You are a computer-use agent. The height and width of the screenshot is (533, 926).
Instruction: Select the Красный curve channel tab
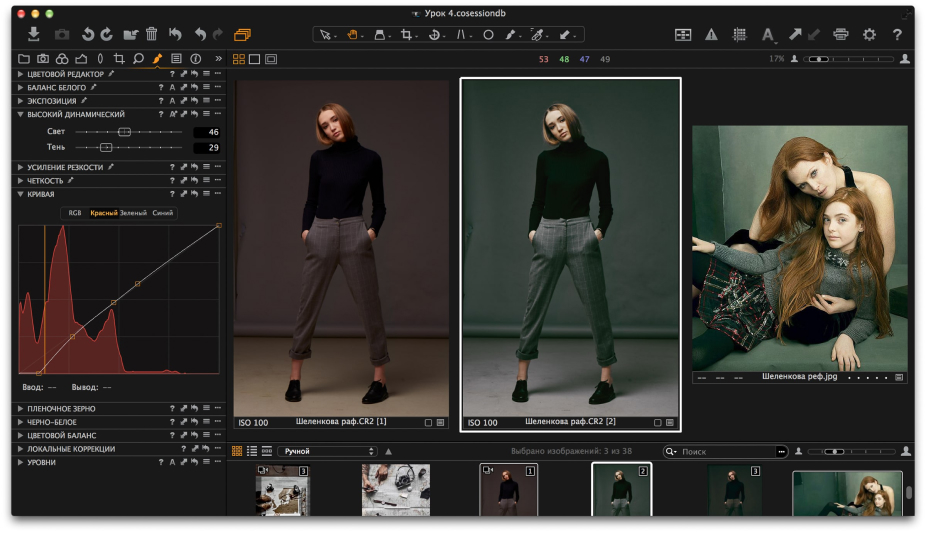(x=103, y=213)
